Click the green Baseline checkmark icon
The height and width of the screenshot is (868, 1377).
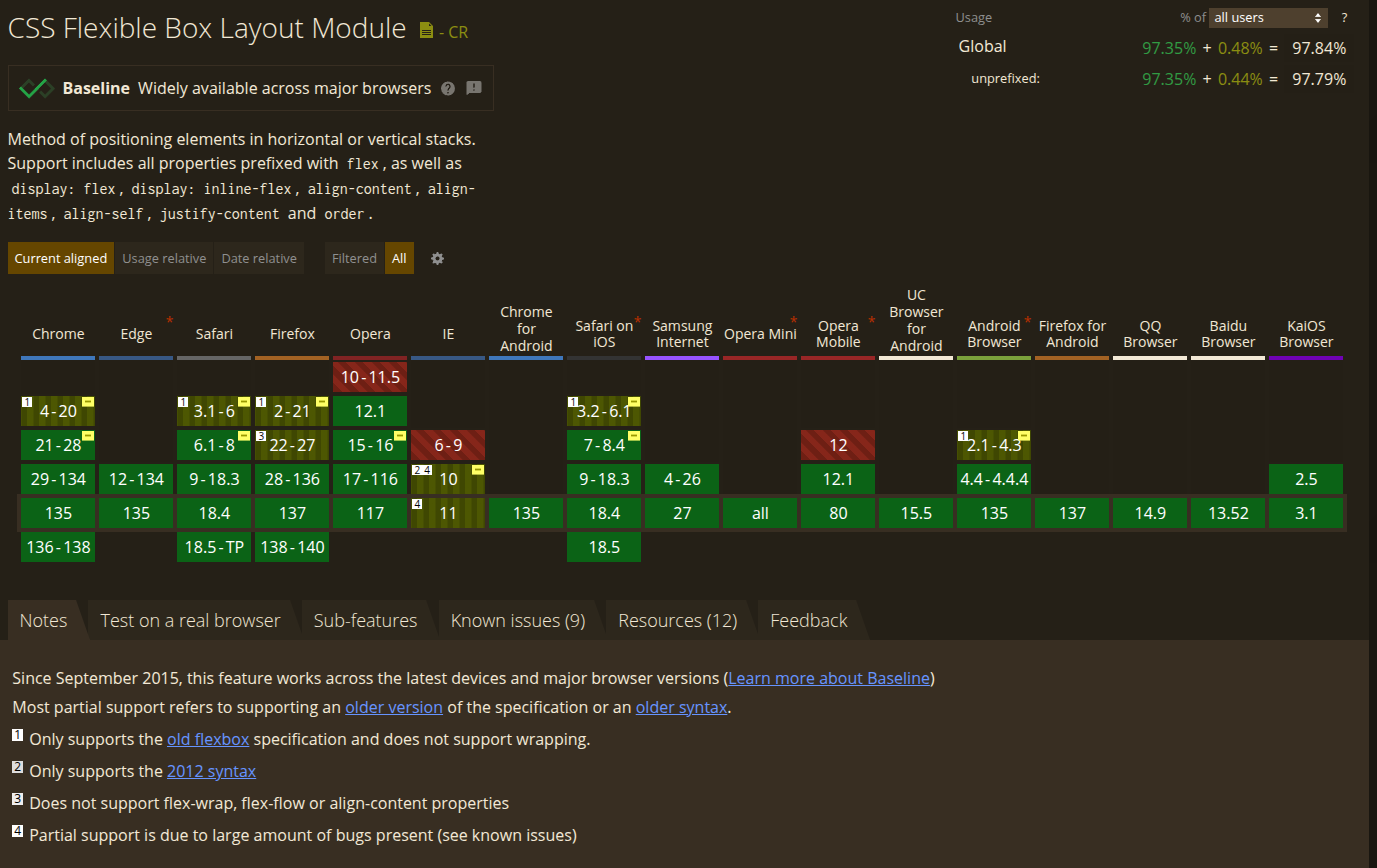click(36, 88)
